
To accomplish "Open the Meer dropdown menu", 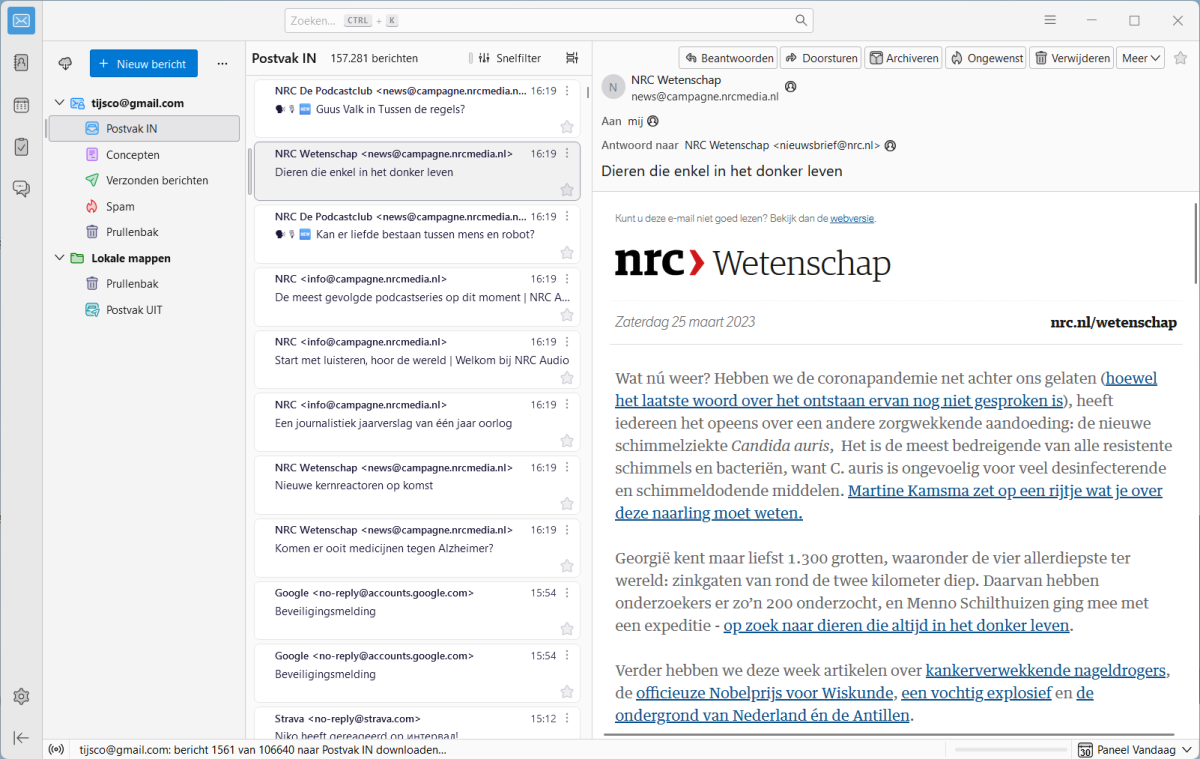I will point(1140,58).
